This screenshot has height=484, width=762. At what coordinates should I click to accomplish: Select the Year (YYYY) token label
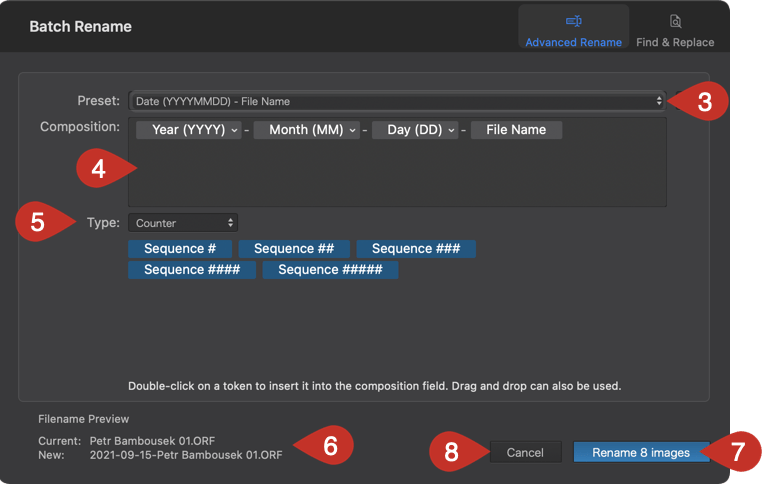189,130
